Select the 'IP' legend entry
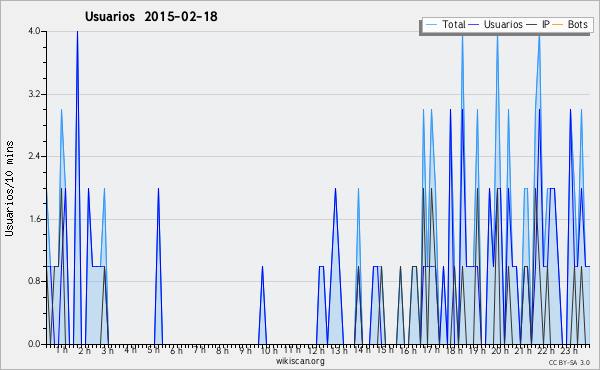Viewport: 600px width, 370px height. click(x=538, y=24)
